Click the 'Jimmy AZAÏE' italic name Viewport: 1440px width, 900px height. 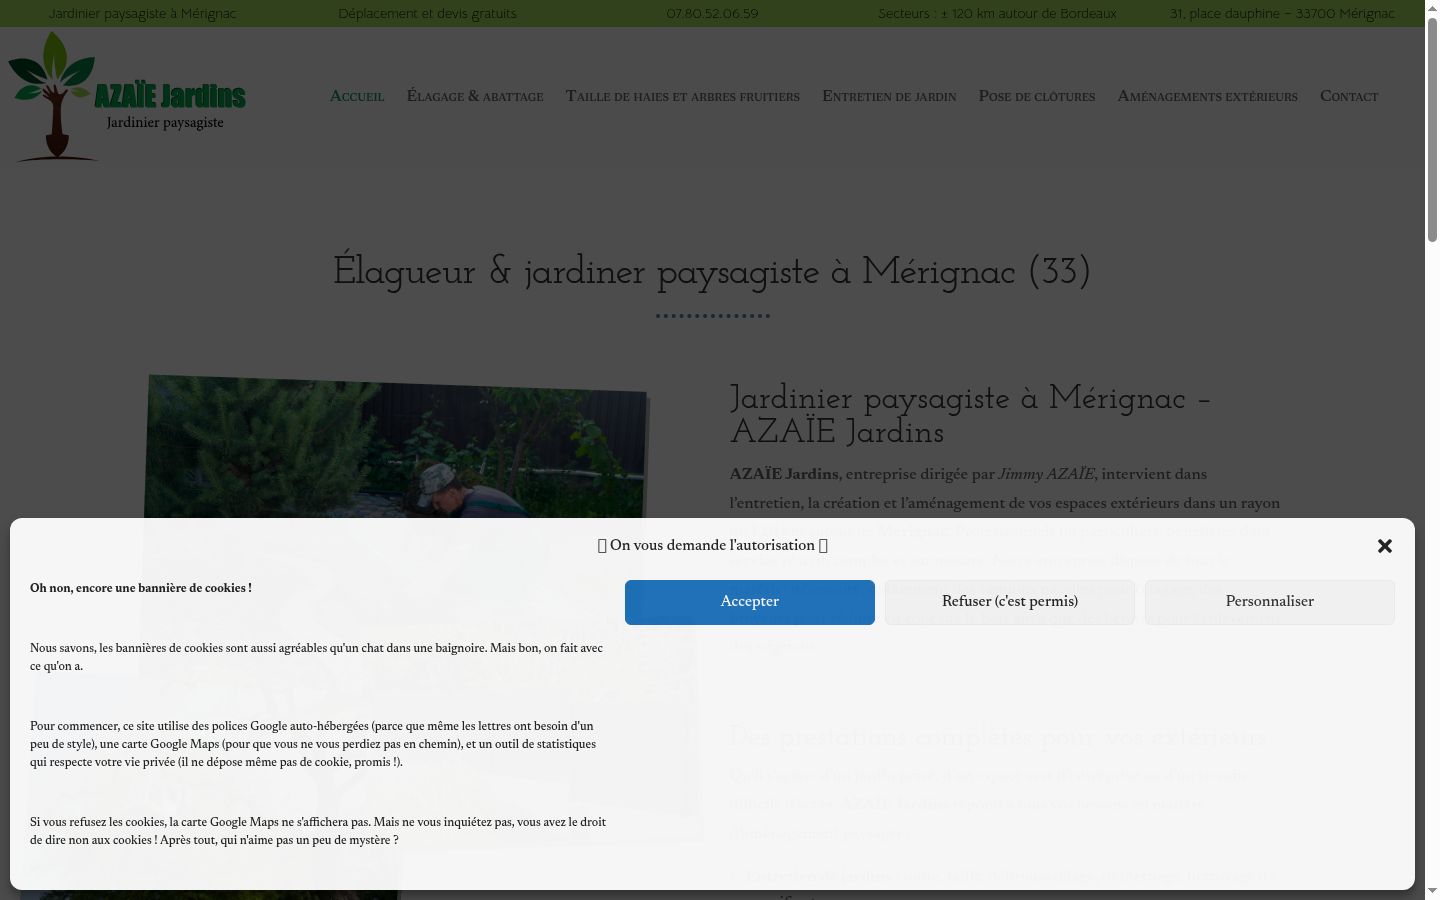pos(1046,474)
